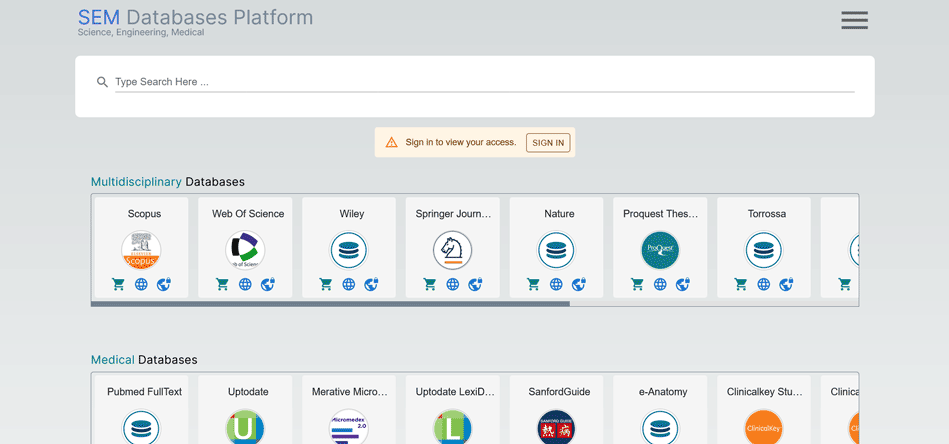Click the Merative Micro… card title
Viewport: 949px width, 444px height.
(350, 392)
